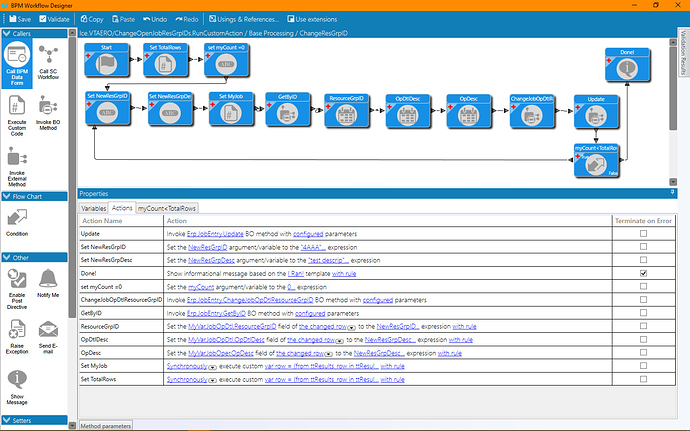Save the workflow
690x431 pixels.
(x=20, y=19)
